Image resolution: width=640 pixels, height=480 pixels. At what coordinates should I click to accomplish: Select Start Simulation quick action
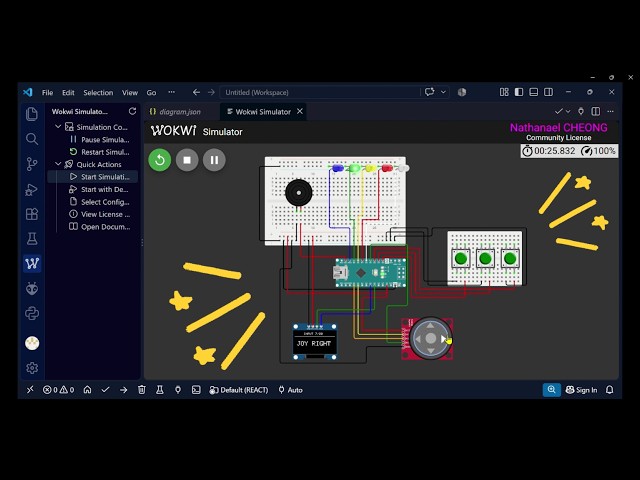coord(93,177)
